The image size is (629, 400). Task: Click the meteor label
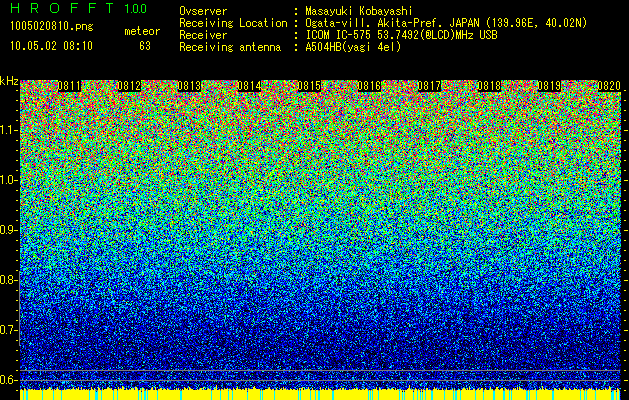(x=142, y=31)
